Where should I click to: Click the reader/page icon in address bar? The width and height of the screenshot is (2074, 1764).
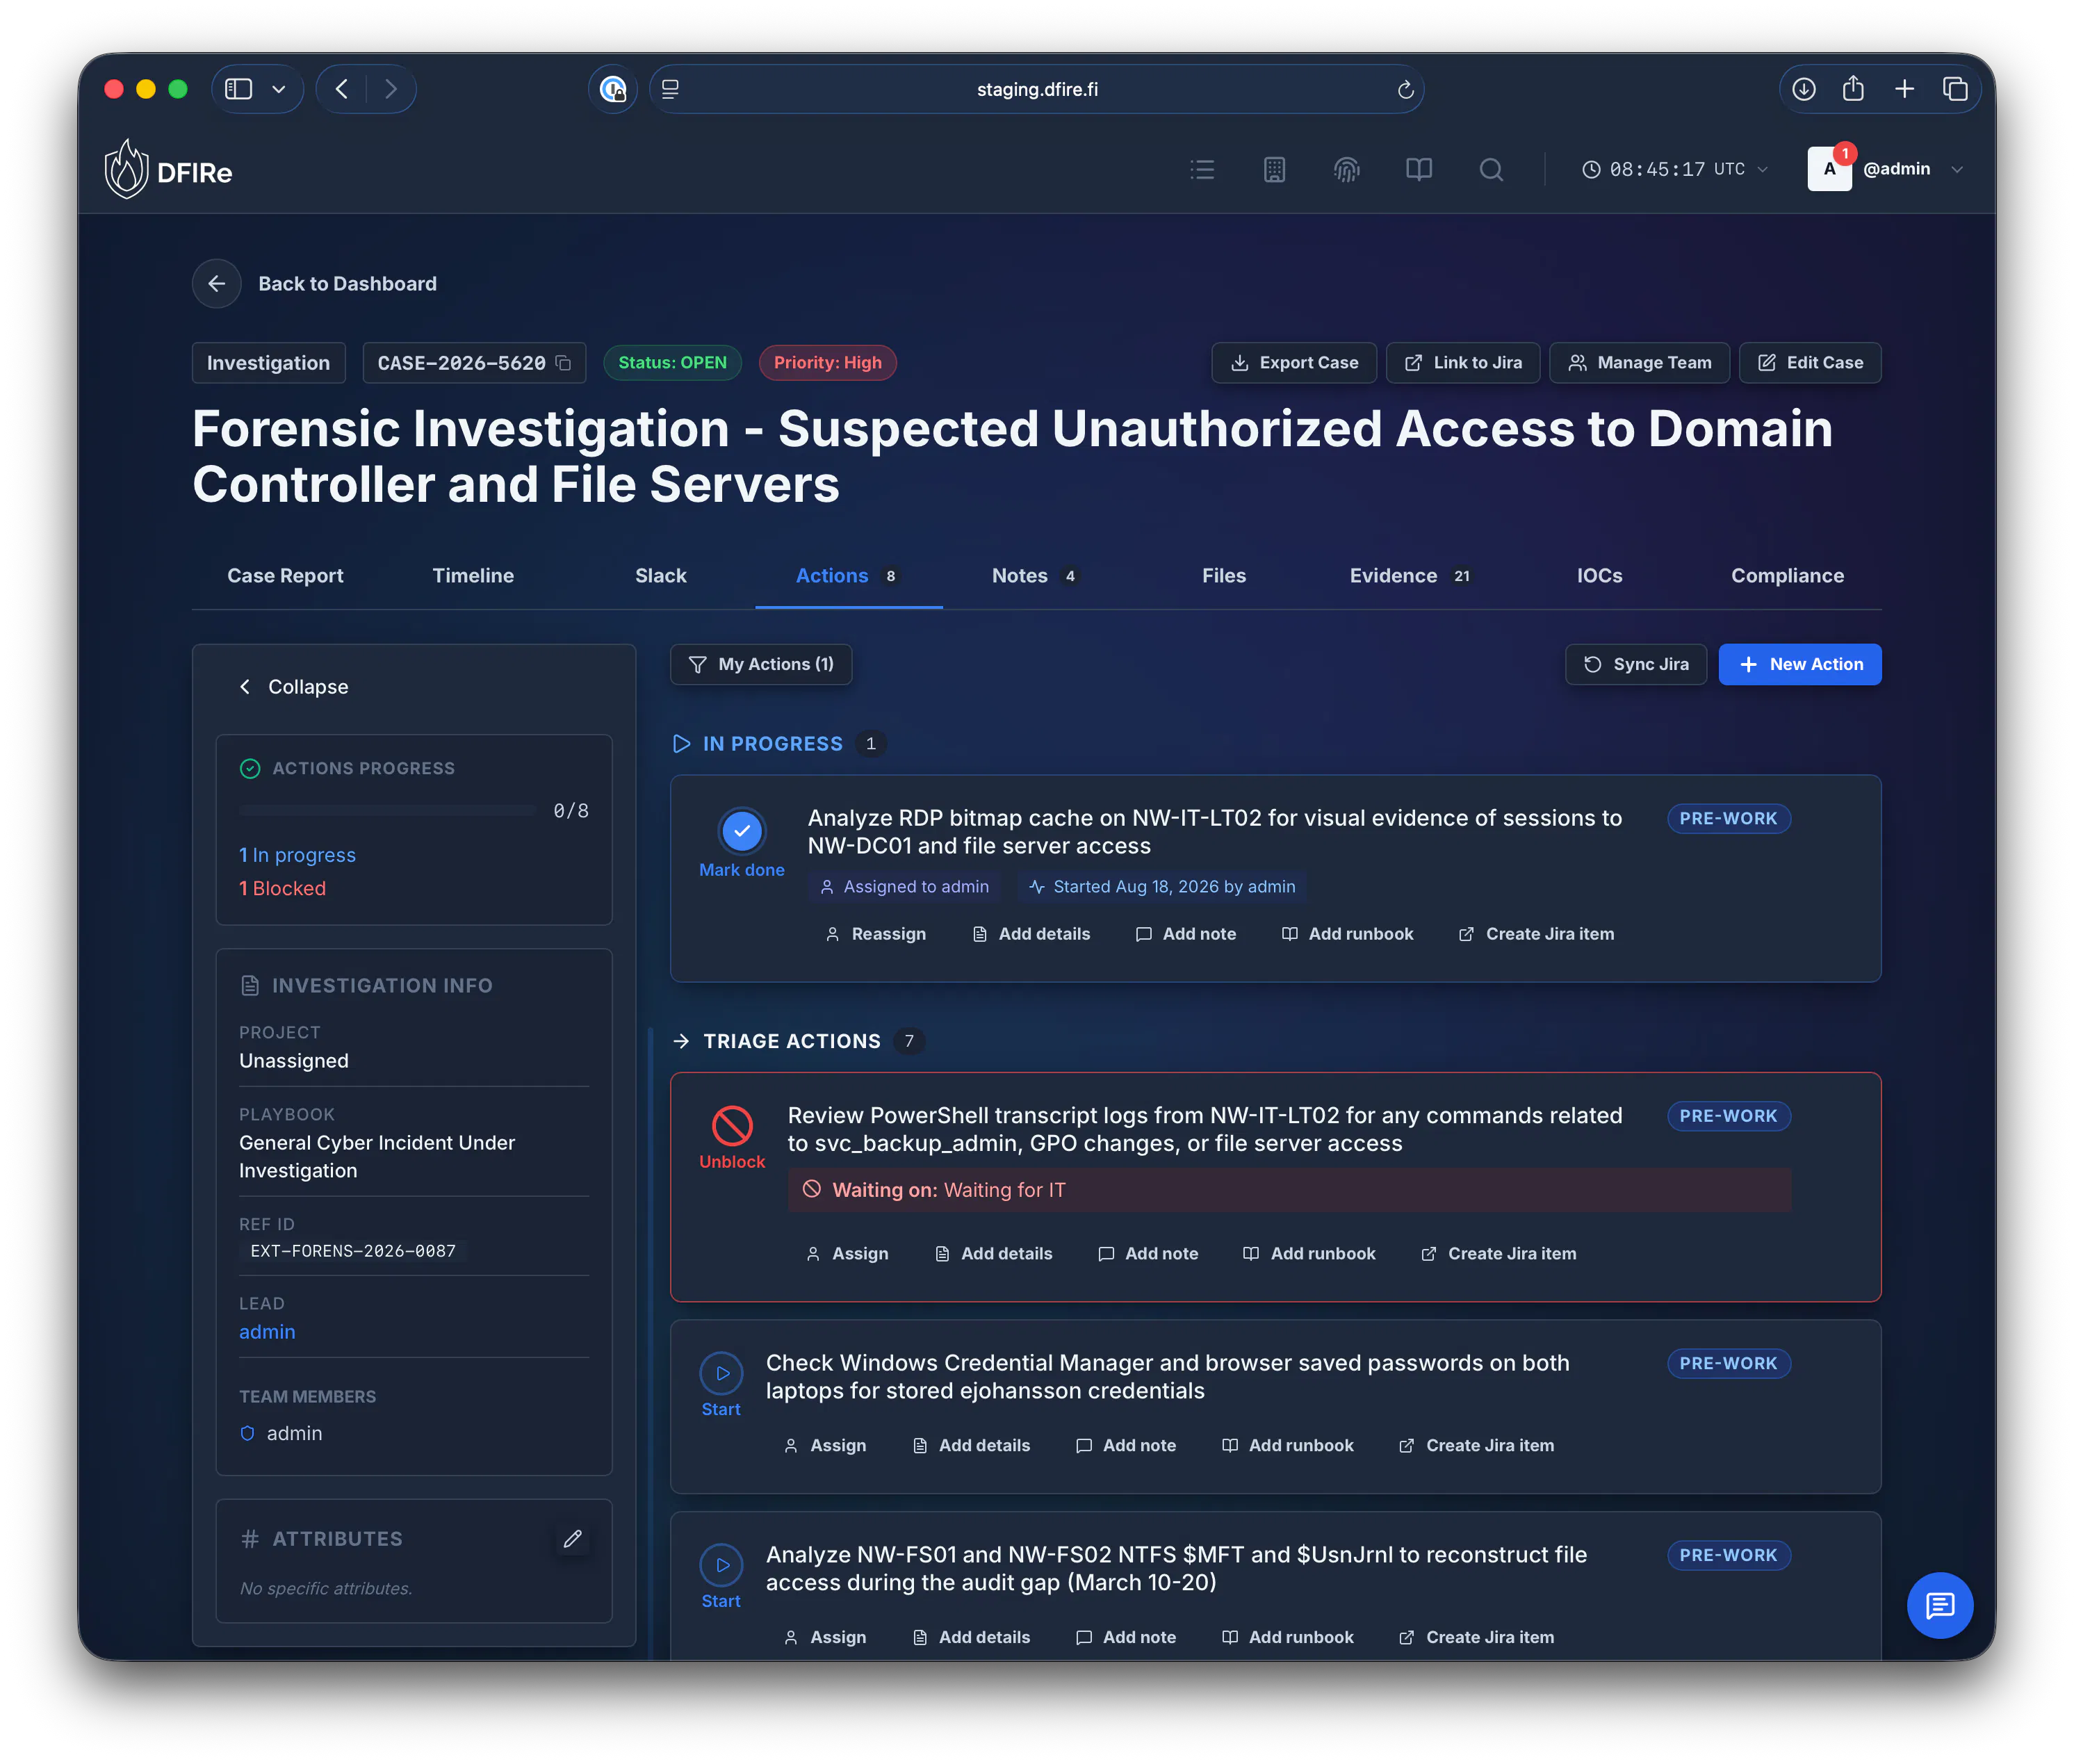[671, 89]
